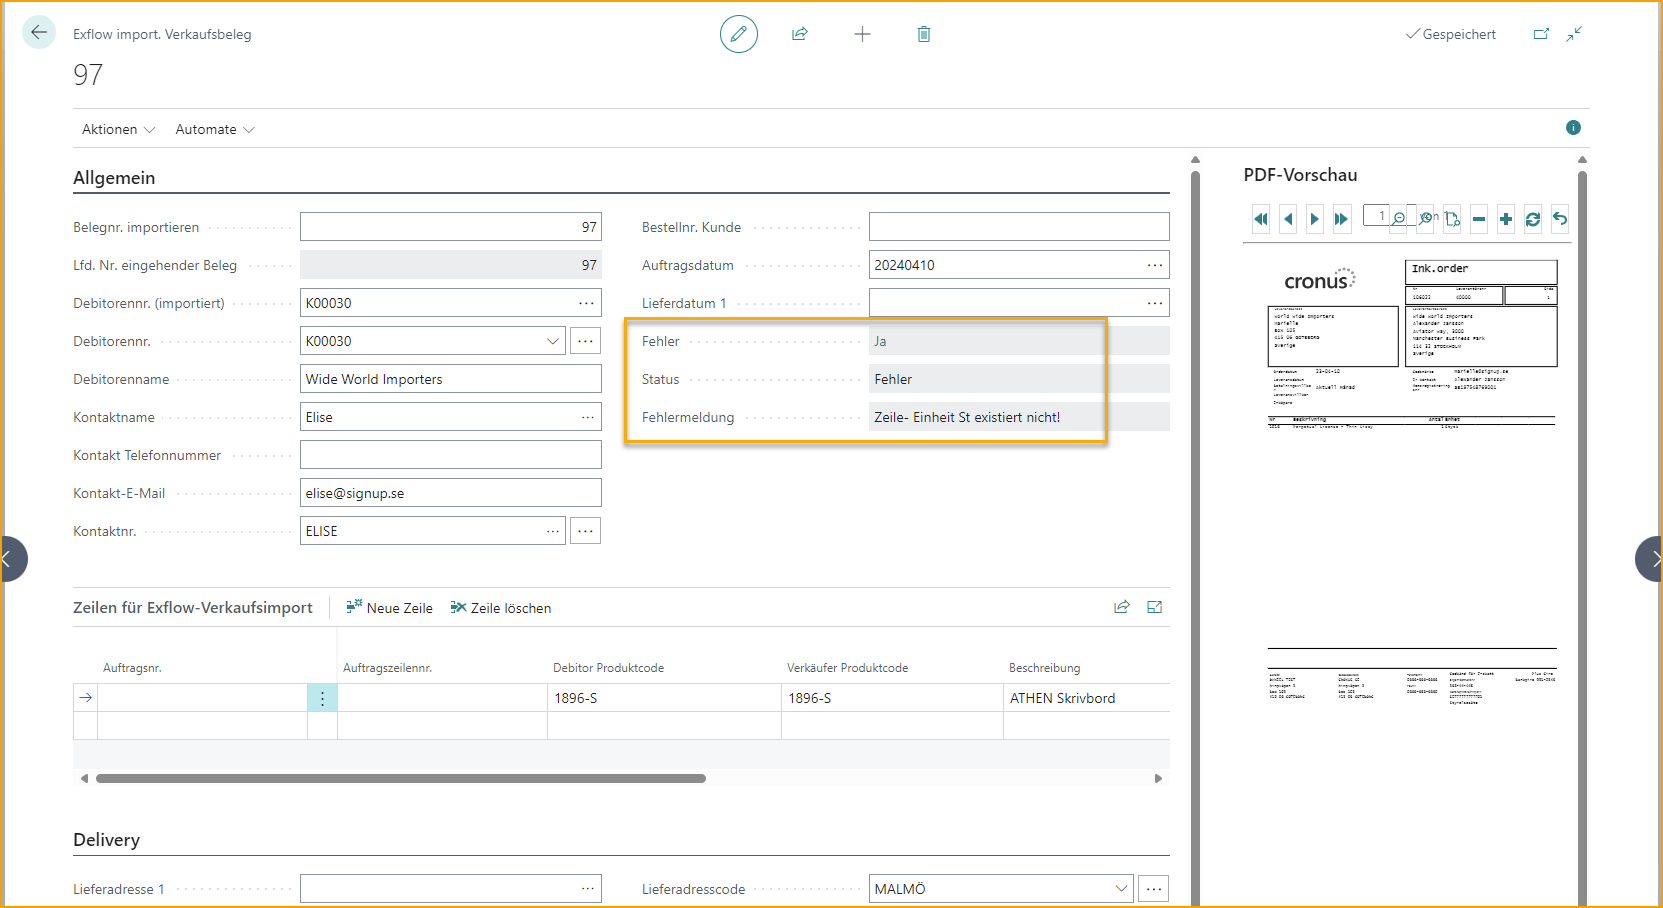The height and width of the screenshot is (908, 1663).
Task: Delete the record using trash icon
Action: [x=924, y=34]
